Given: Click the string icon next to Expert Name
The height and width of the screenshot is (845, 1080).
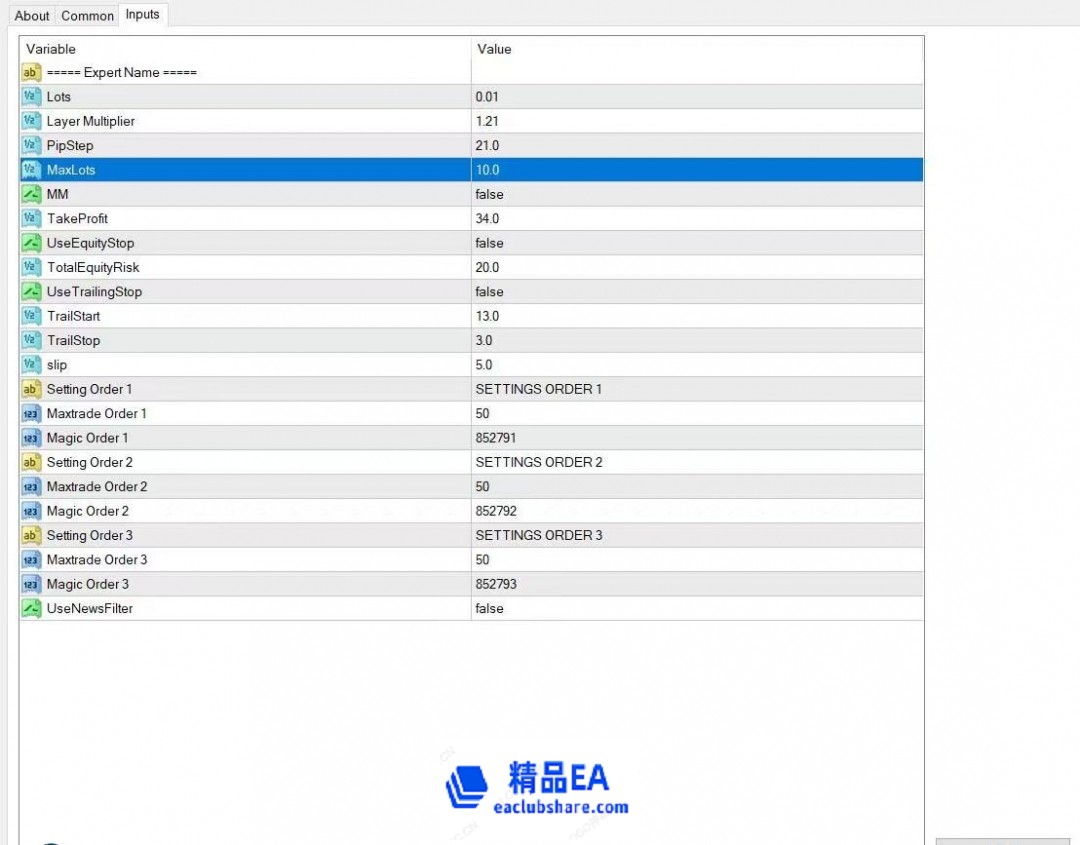Looking at the screenshot, I should tap(31, 73).
